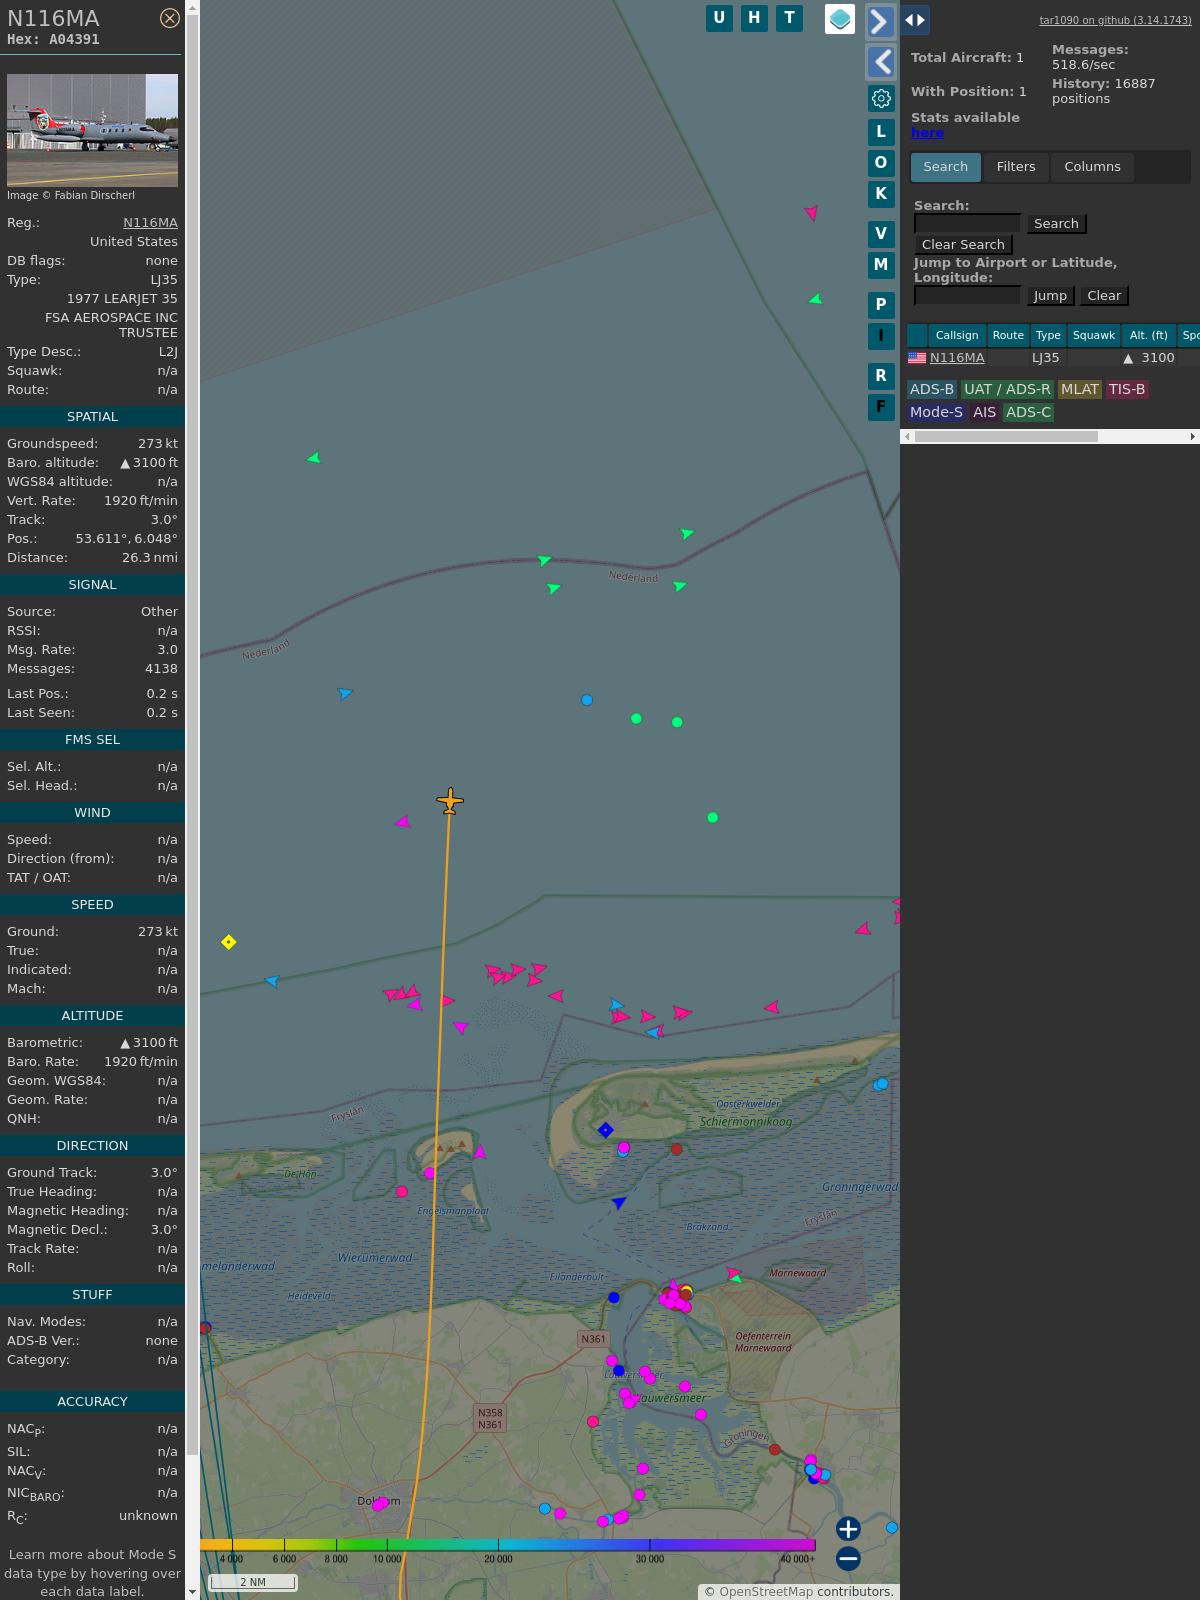Click the AIS legend label
This screenshot has height=1600, width=1200.
pyautogui.click(x=985, y=413)
